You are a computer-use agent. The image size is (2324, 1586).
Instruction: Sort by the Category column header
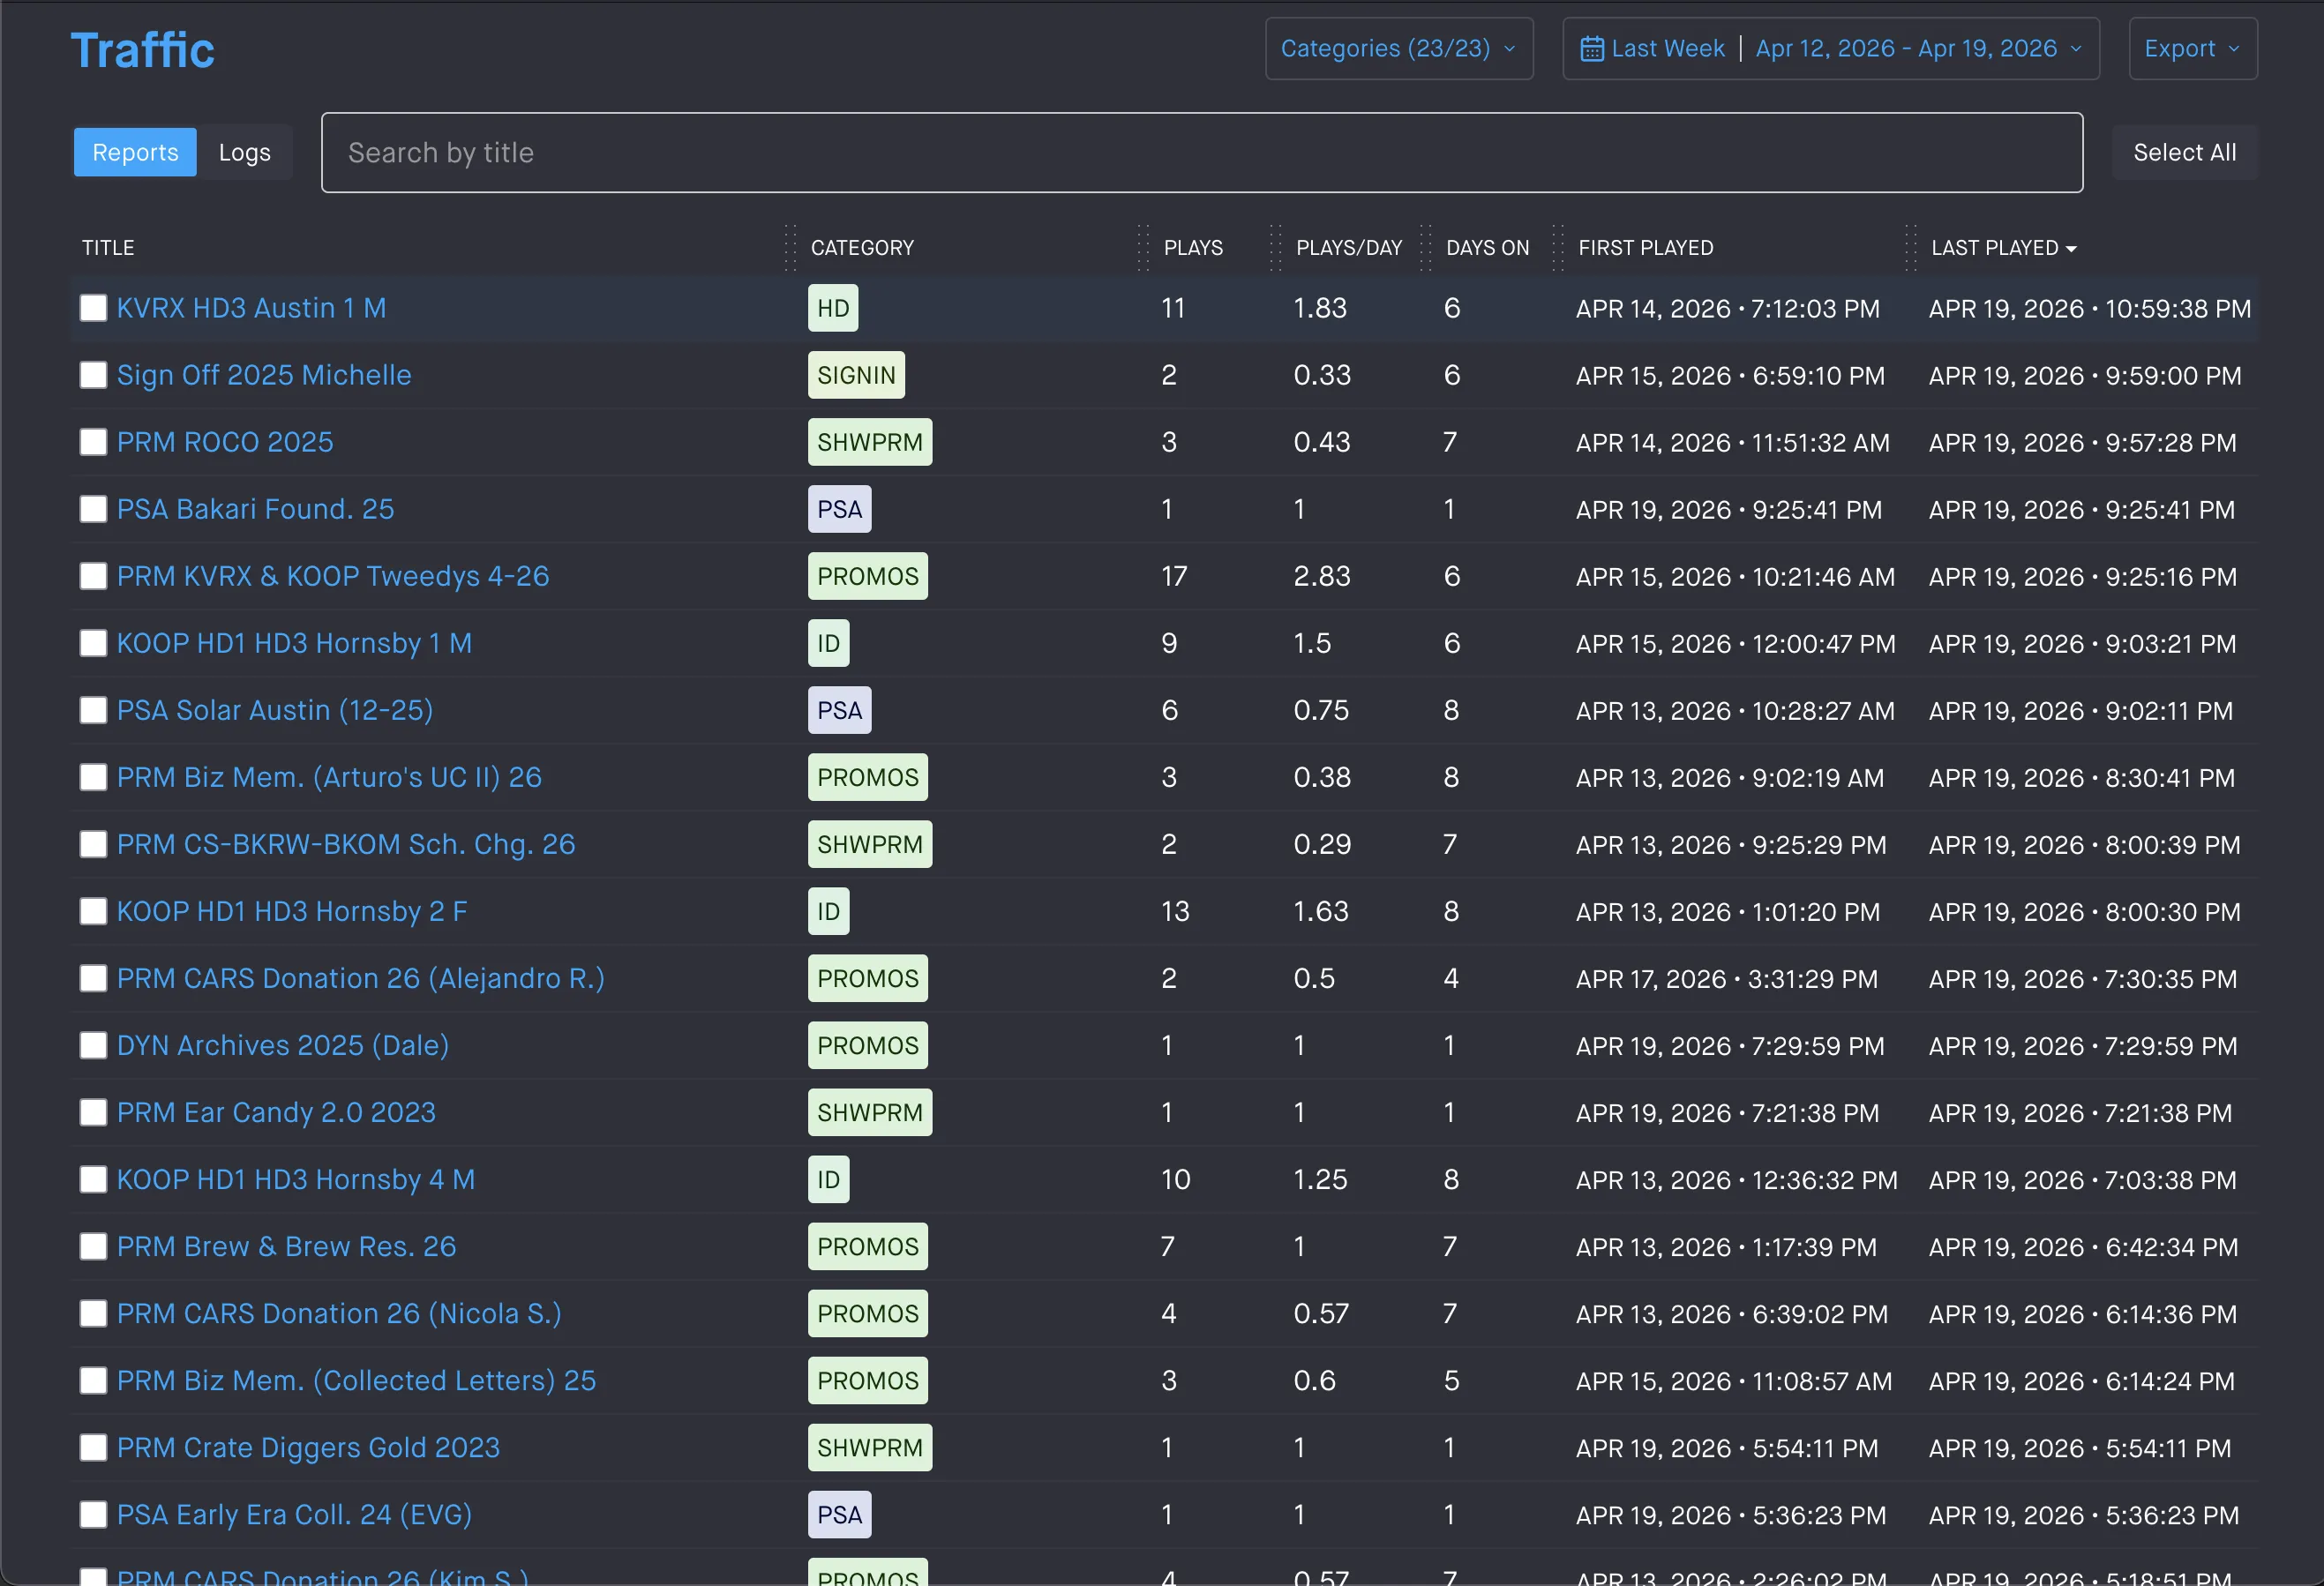point(862,248)
